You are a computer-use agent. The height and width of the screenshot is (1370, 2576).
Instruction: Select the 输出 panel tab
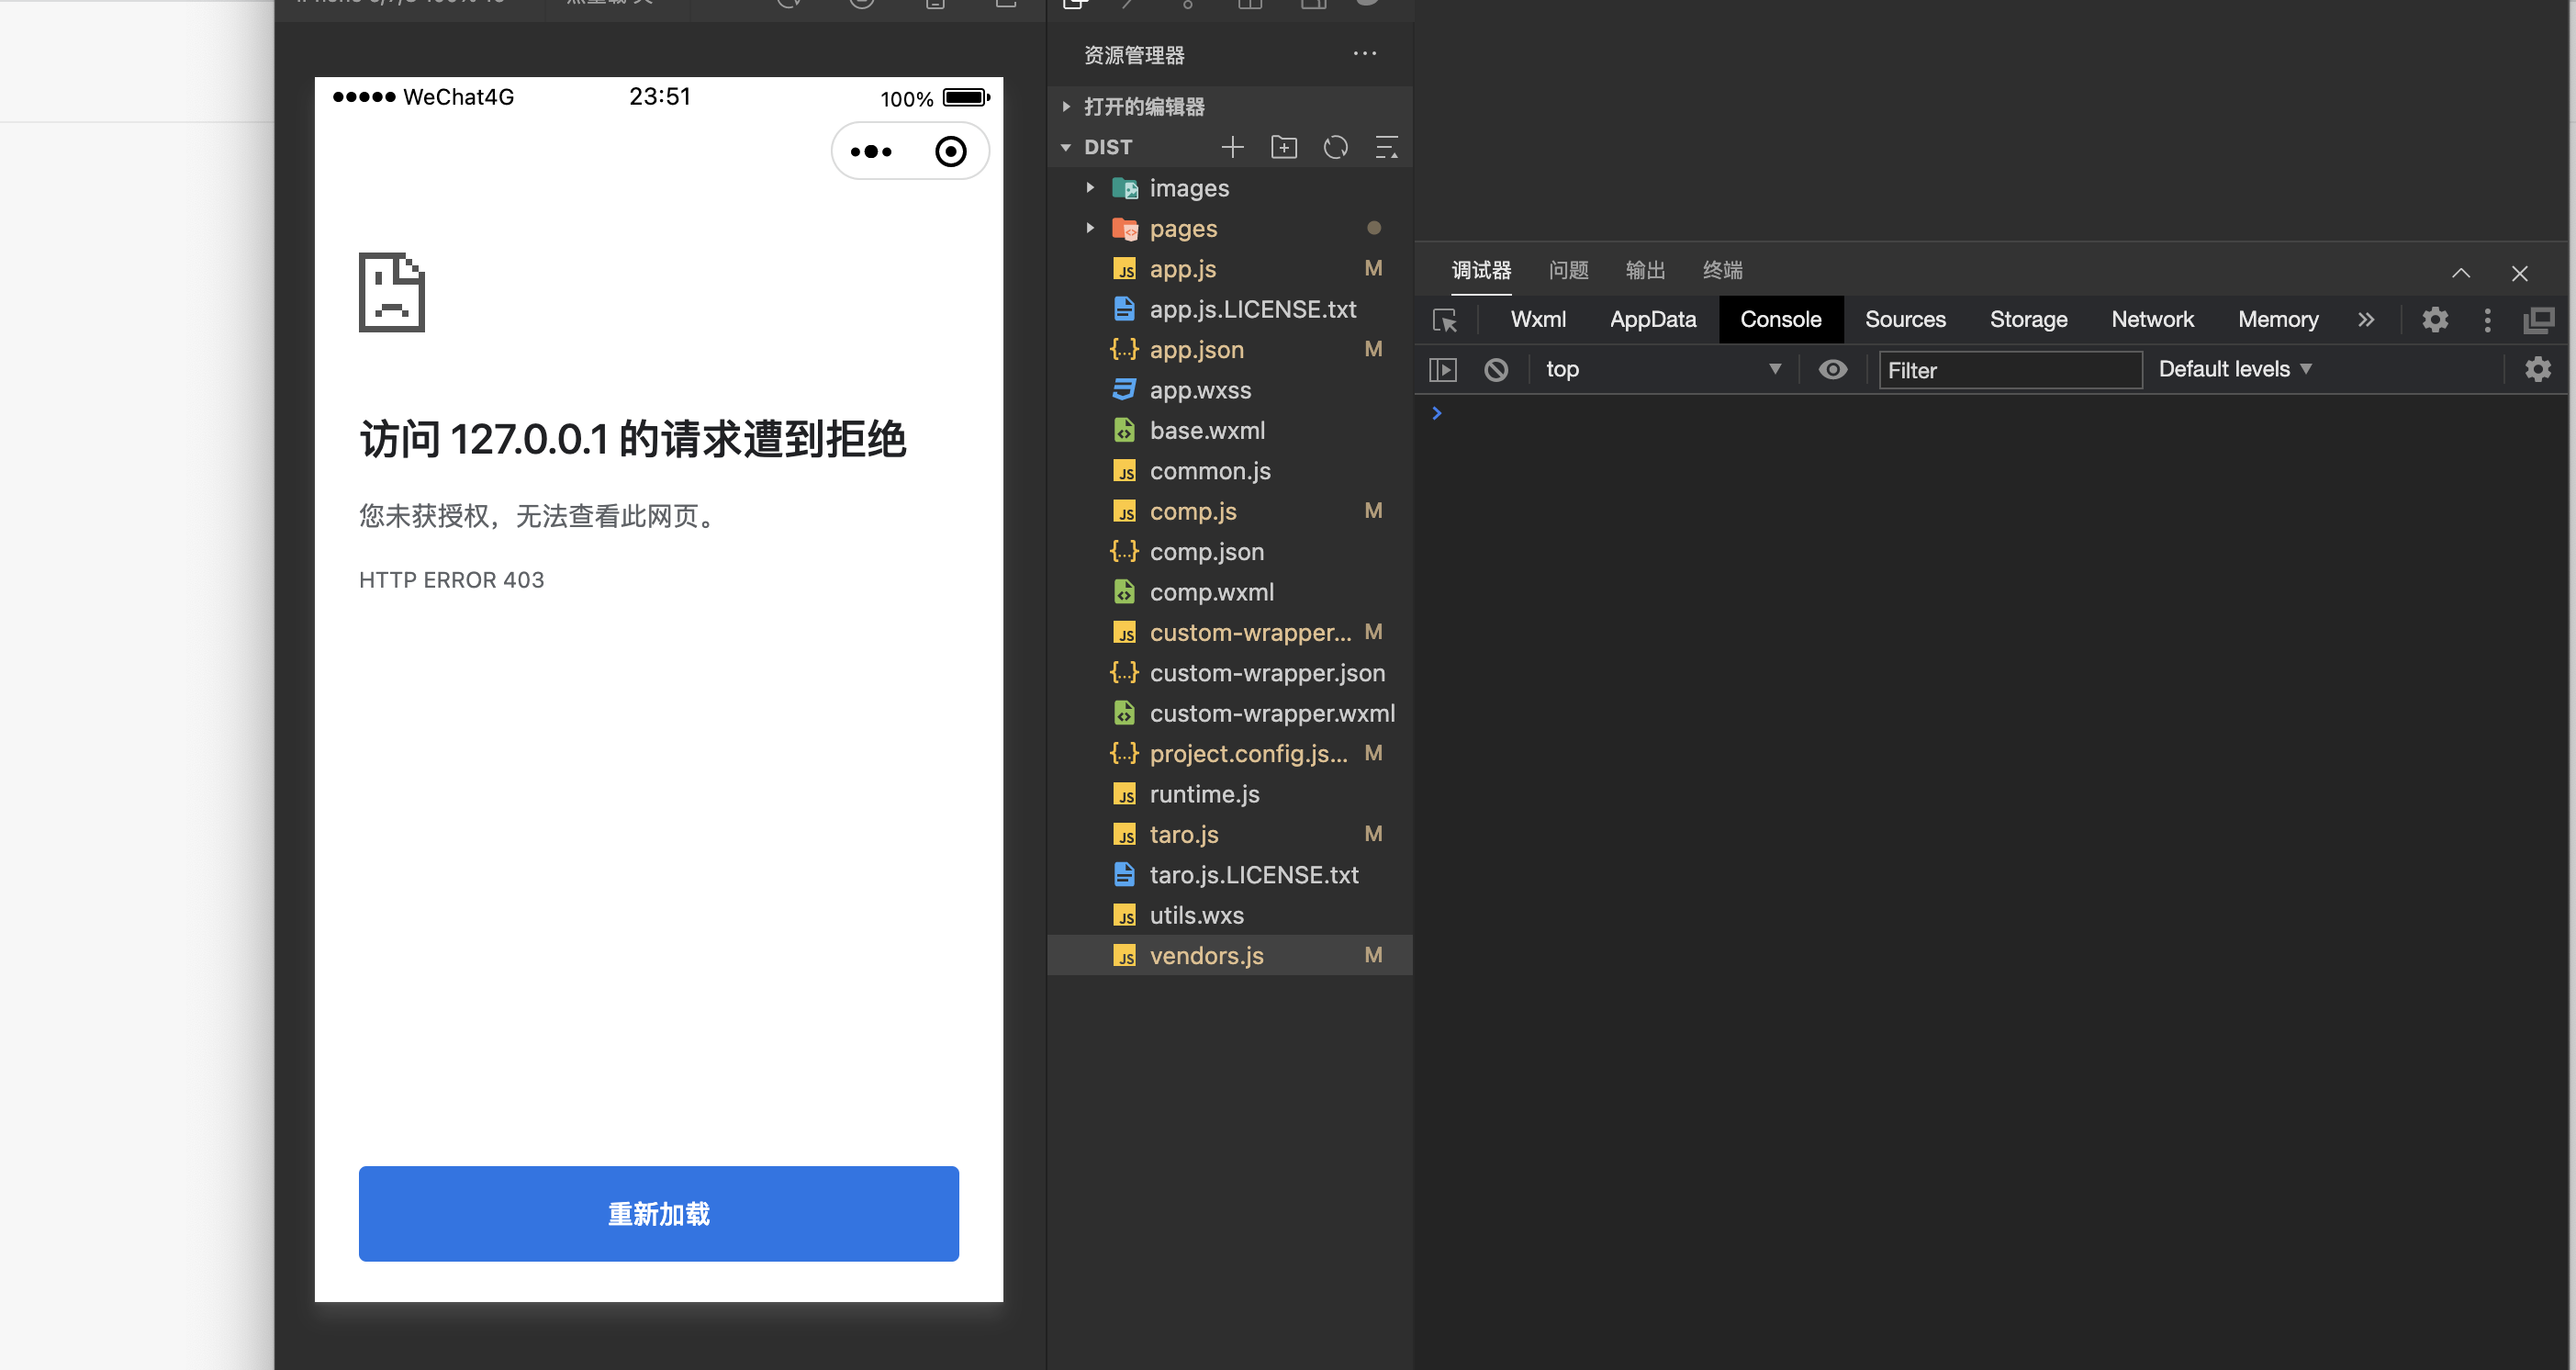pos(1645,270)
